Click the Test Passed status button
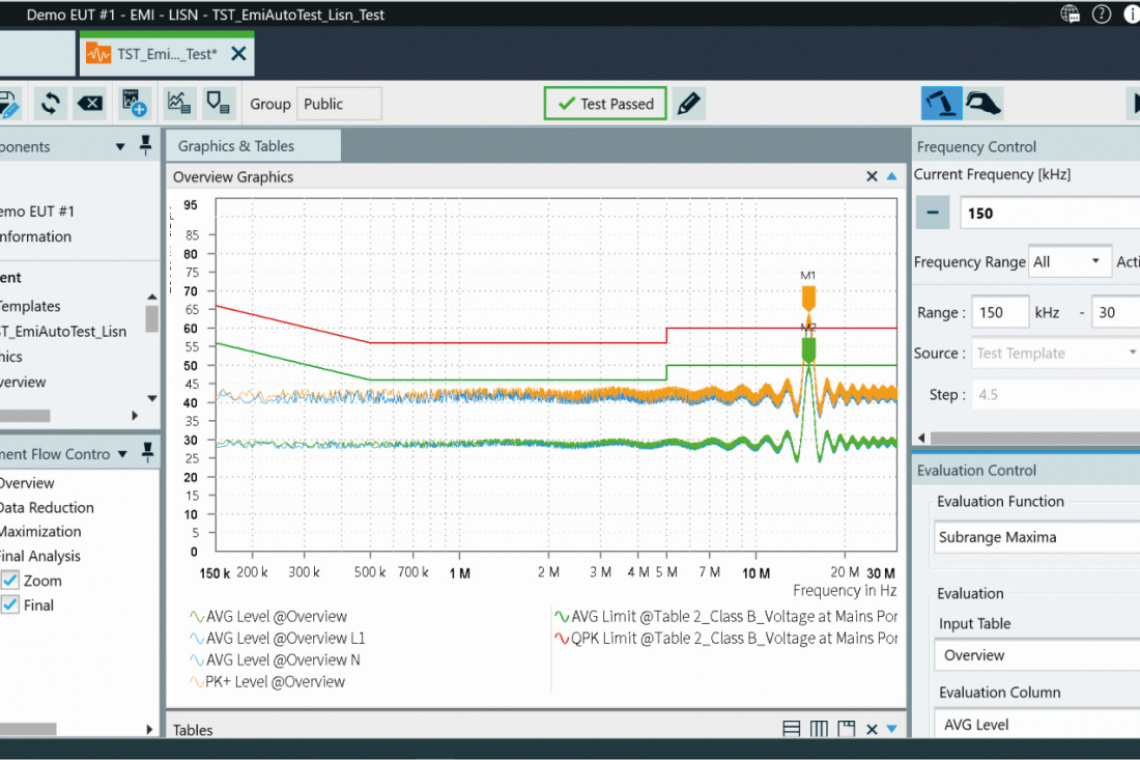Viewport: 1140px width, 760px height. pyautogui.click(x=605, y=103)
